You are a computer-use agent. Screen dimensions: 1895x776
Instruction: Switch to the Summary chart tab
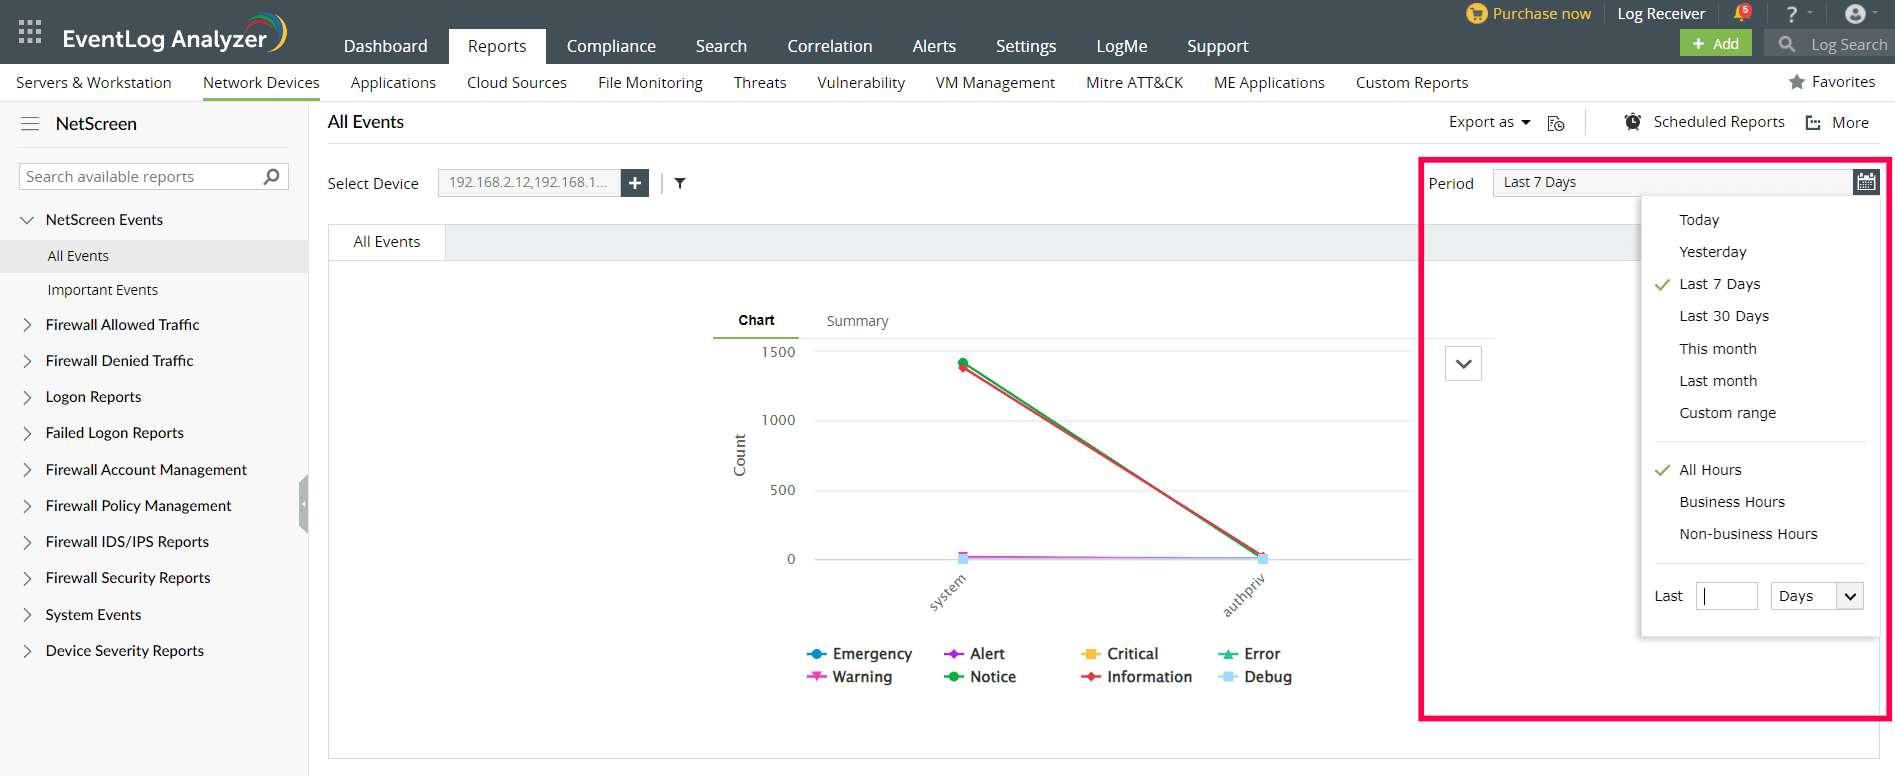(857, 321)
